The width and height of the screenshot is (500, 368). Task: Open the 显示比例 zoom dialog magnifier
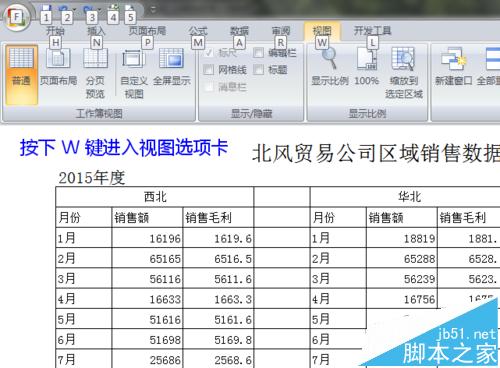tap(330, 67)
